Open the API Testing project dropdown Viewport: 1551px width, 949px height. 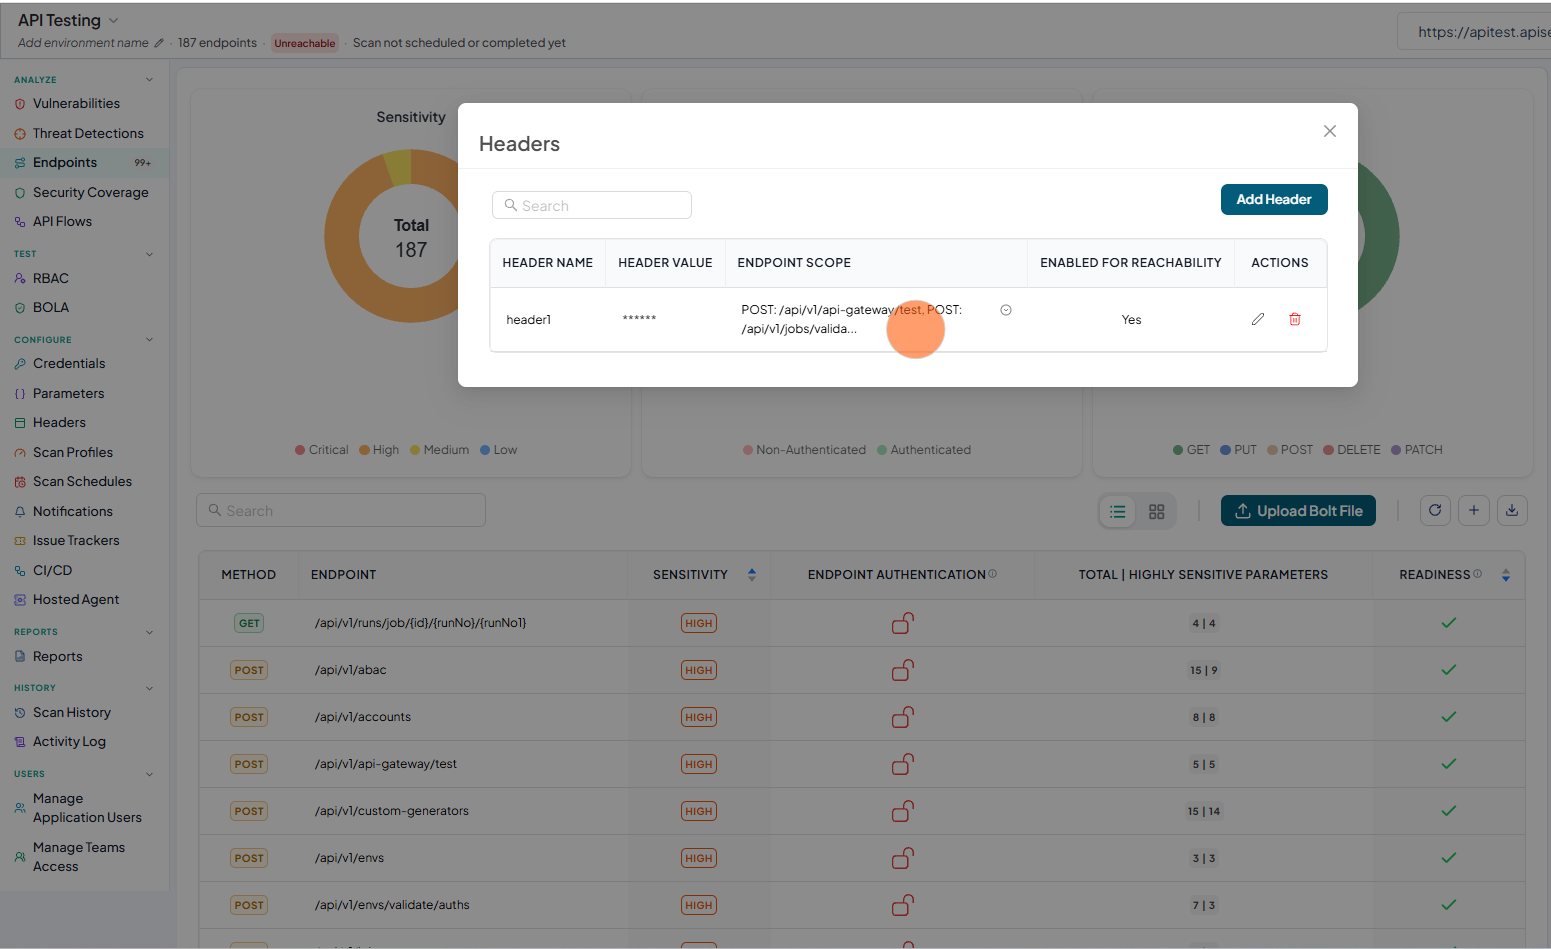coord(113,21)
